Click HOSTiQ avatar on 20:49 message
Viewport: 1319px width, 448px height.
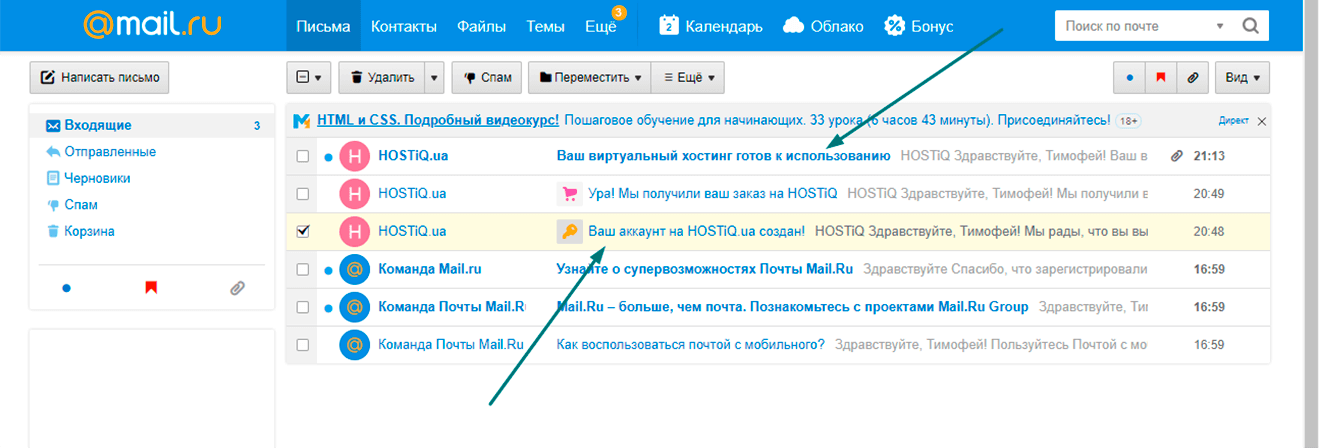point(355,194)
